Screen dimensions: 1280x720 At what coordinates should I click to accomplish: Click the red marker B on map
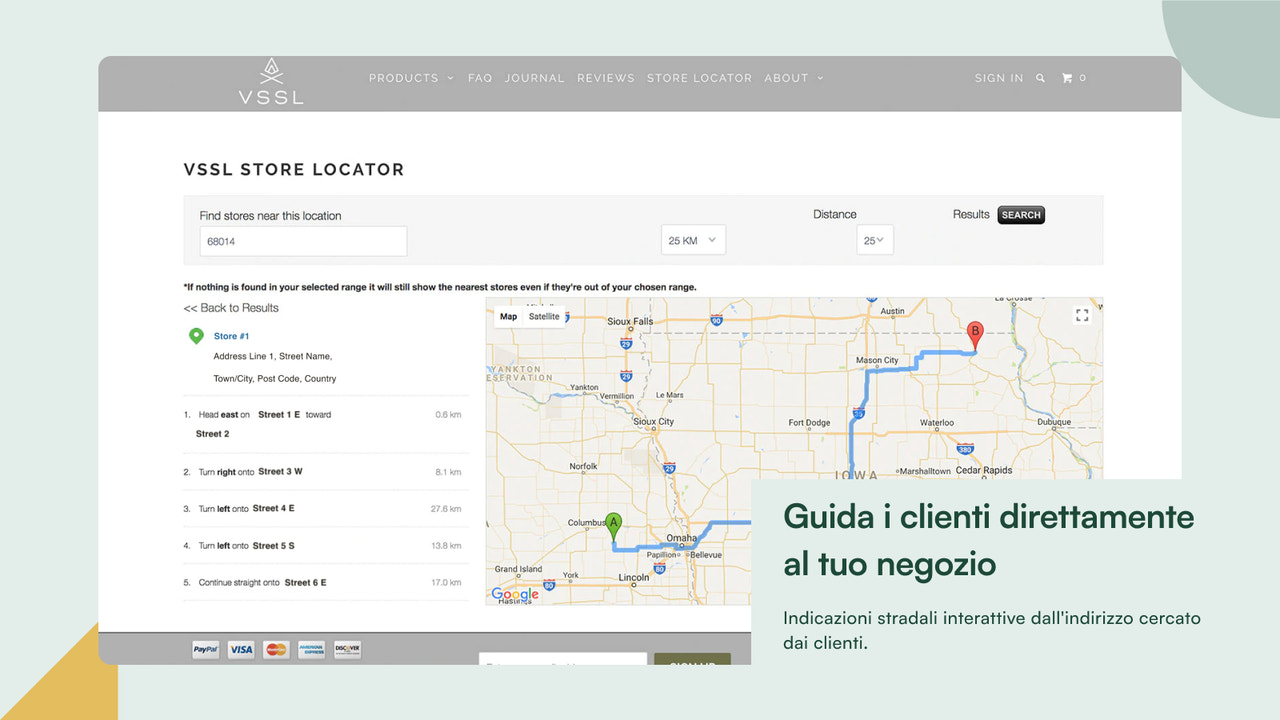[x=977, y=335]
